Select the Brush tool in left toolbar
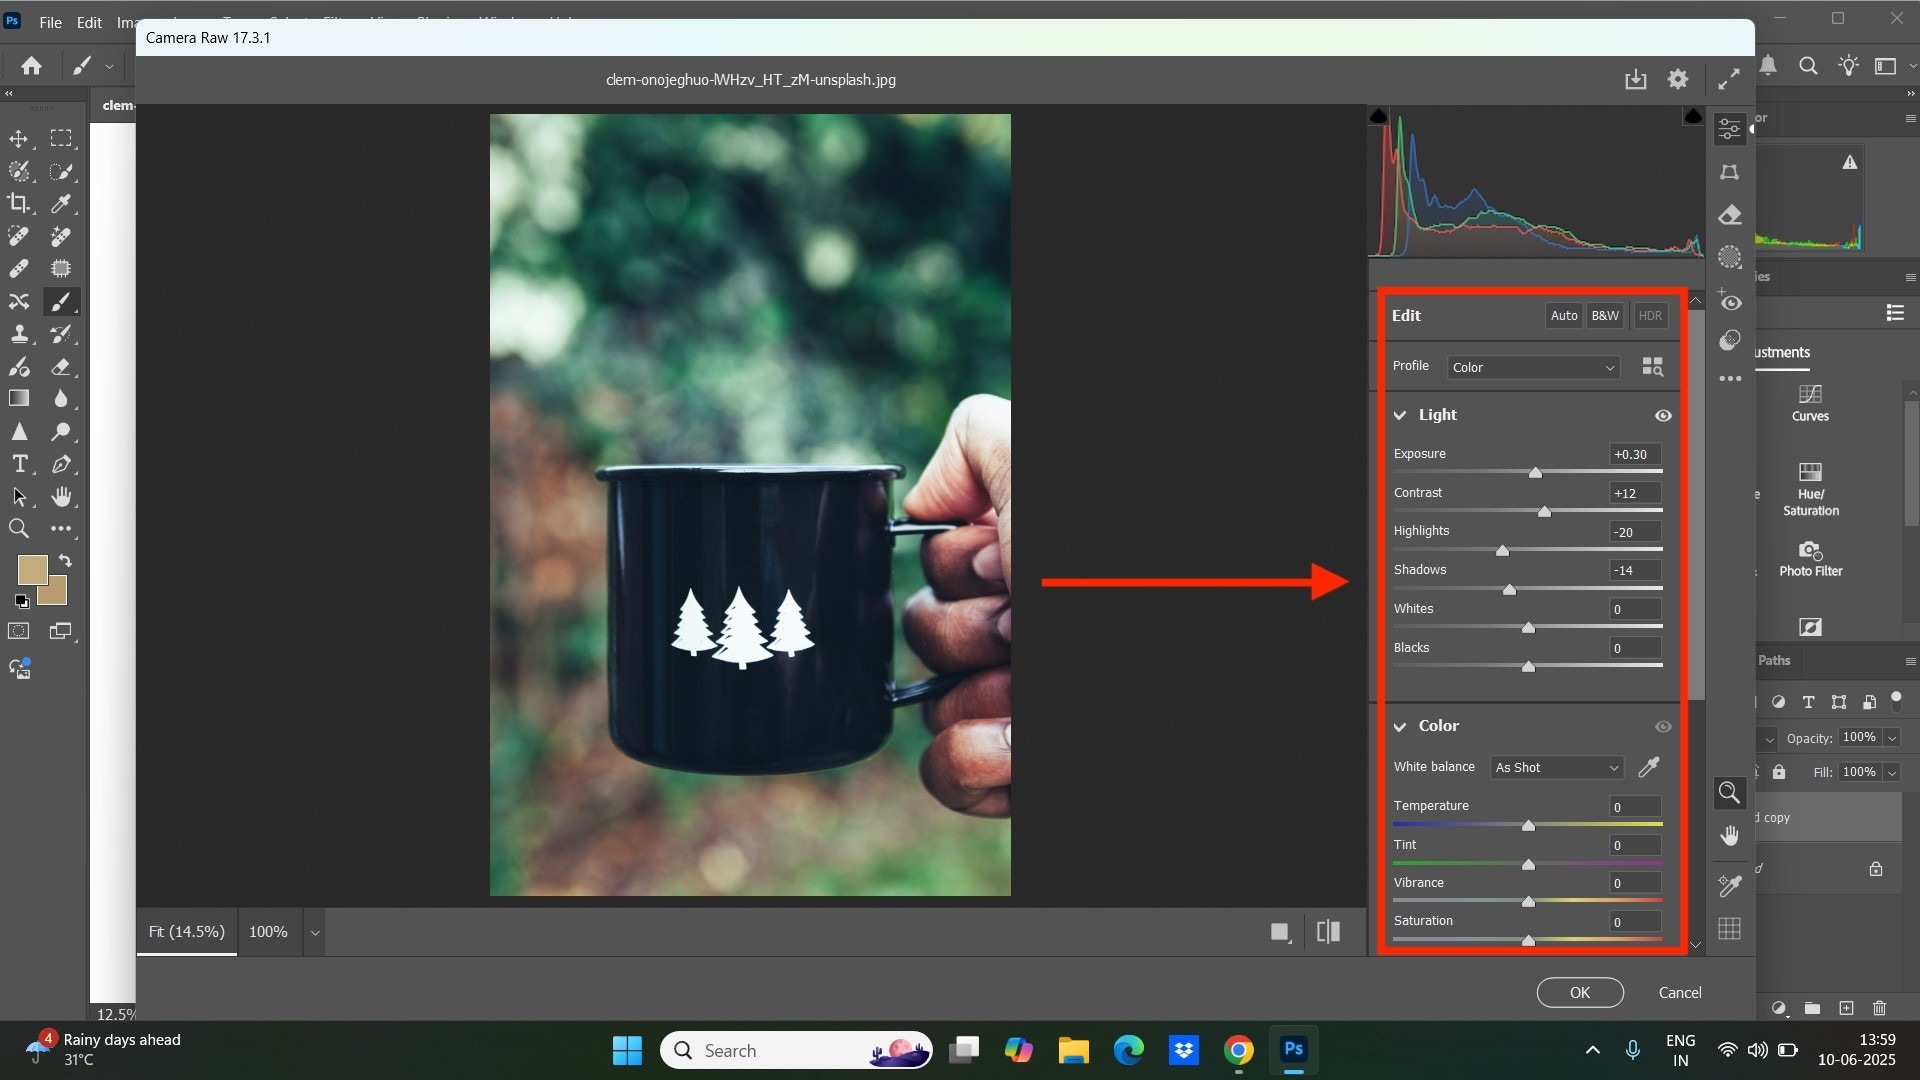This screenshot has height=1080, width=1920. pyautogui.click(x=61, y=301)
